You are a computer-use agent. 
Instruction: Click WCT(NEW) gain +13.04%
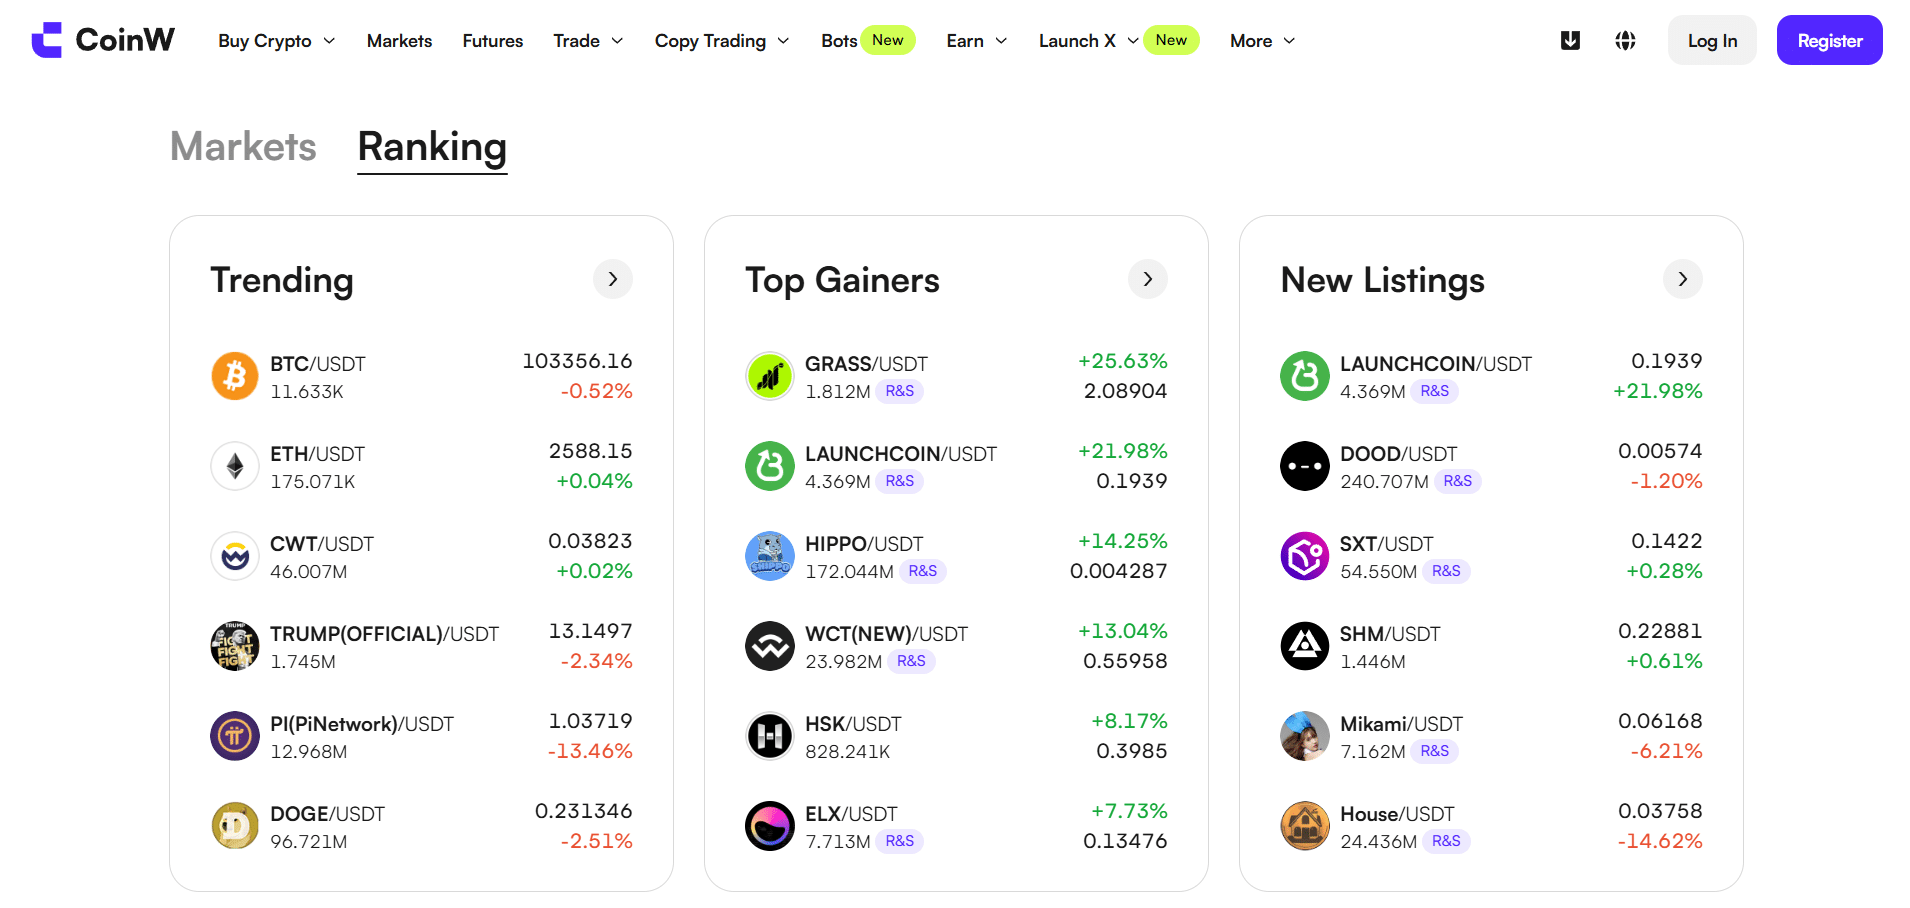click(x=1123, y=631)
